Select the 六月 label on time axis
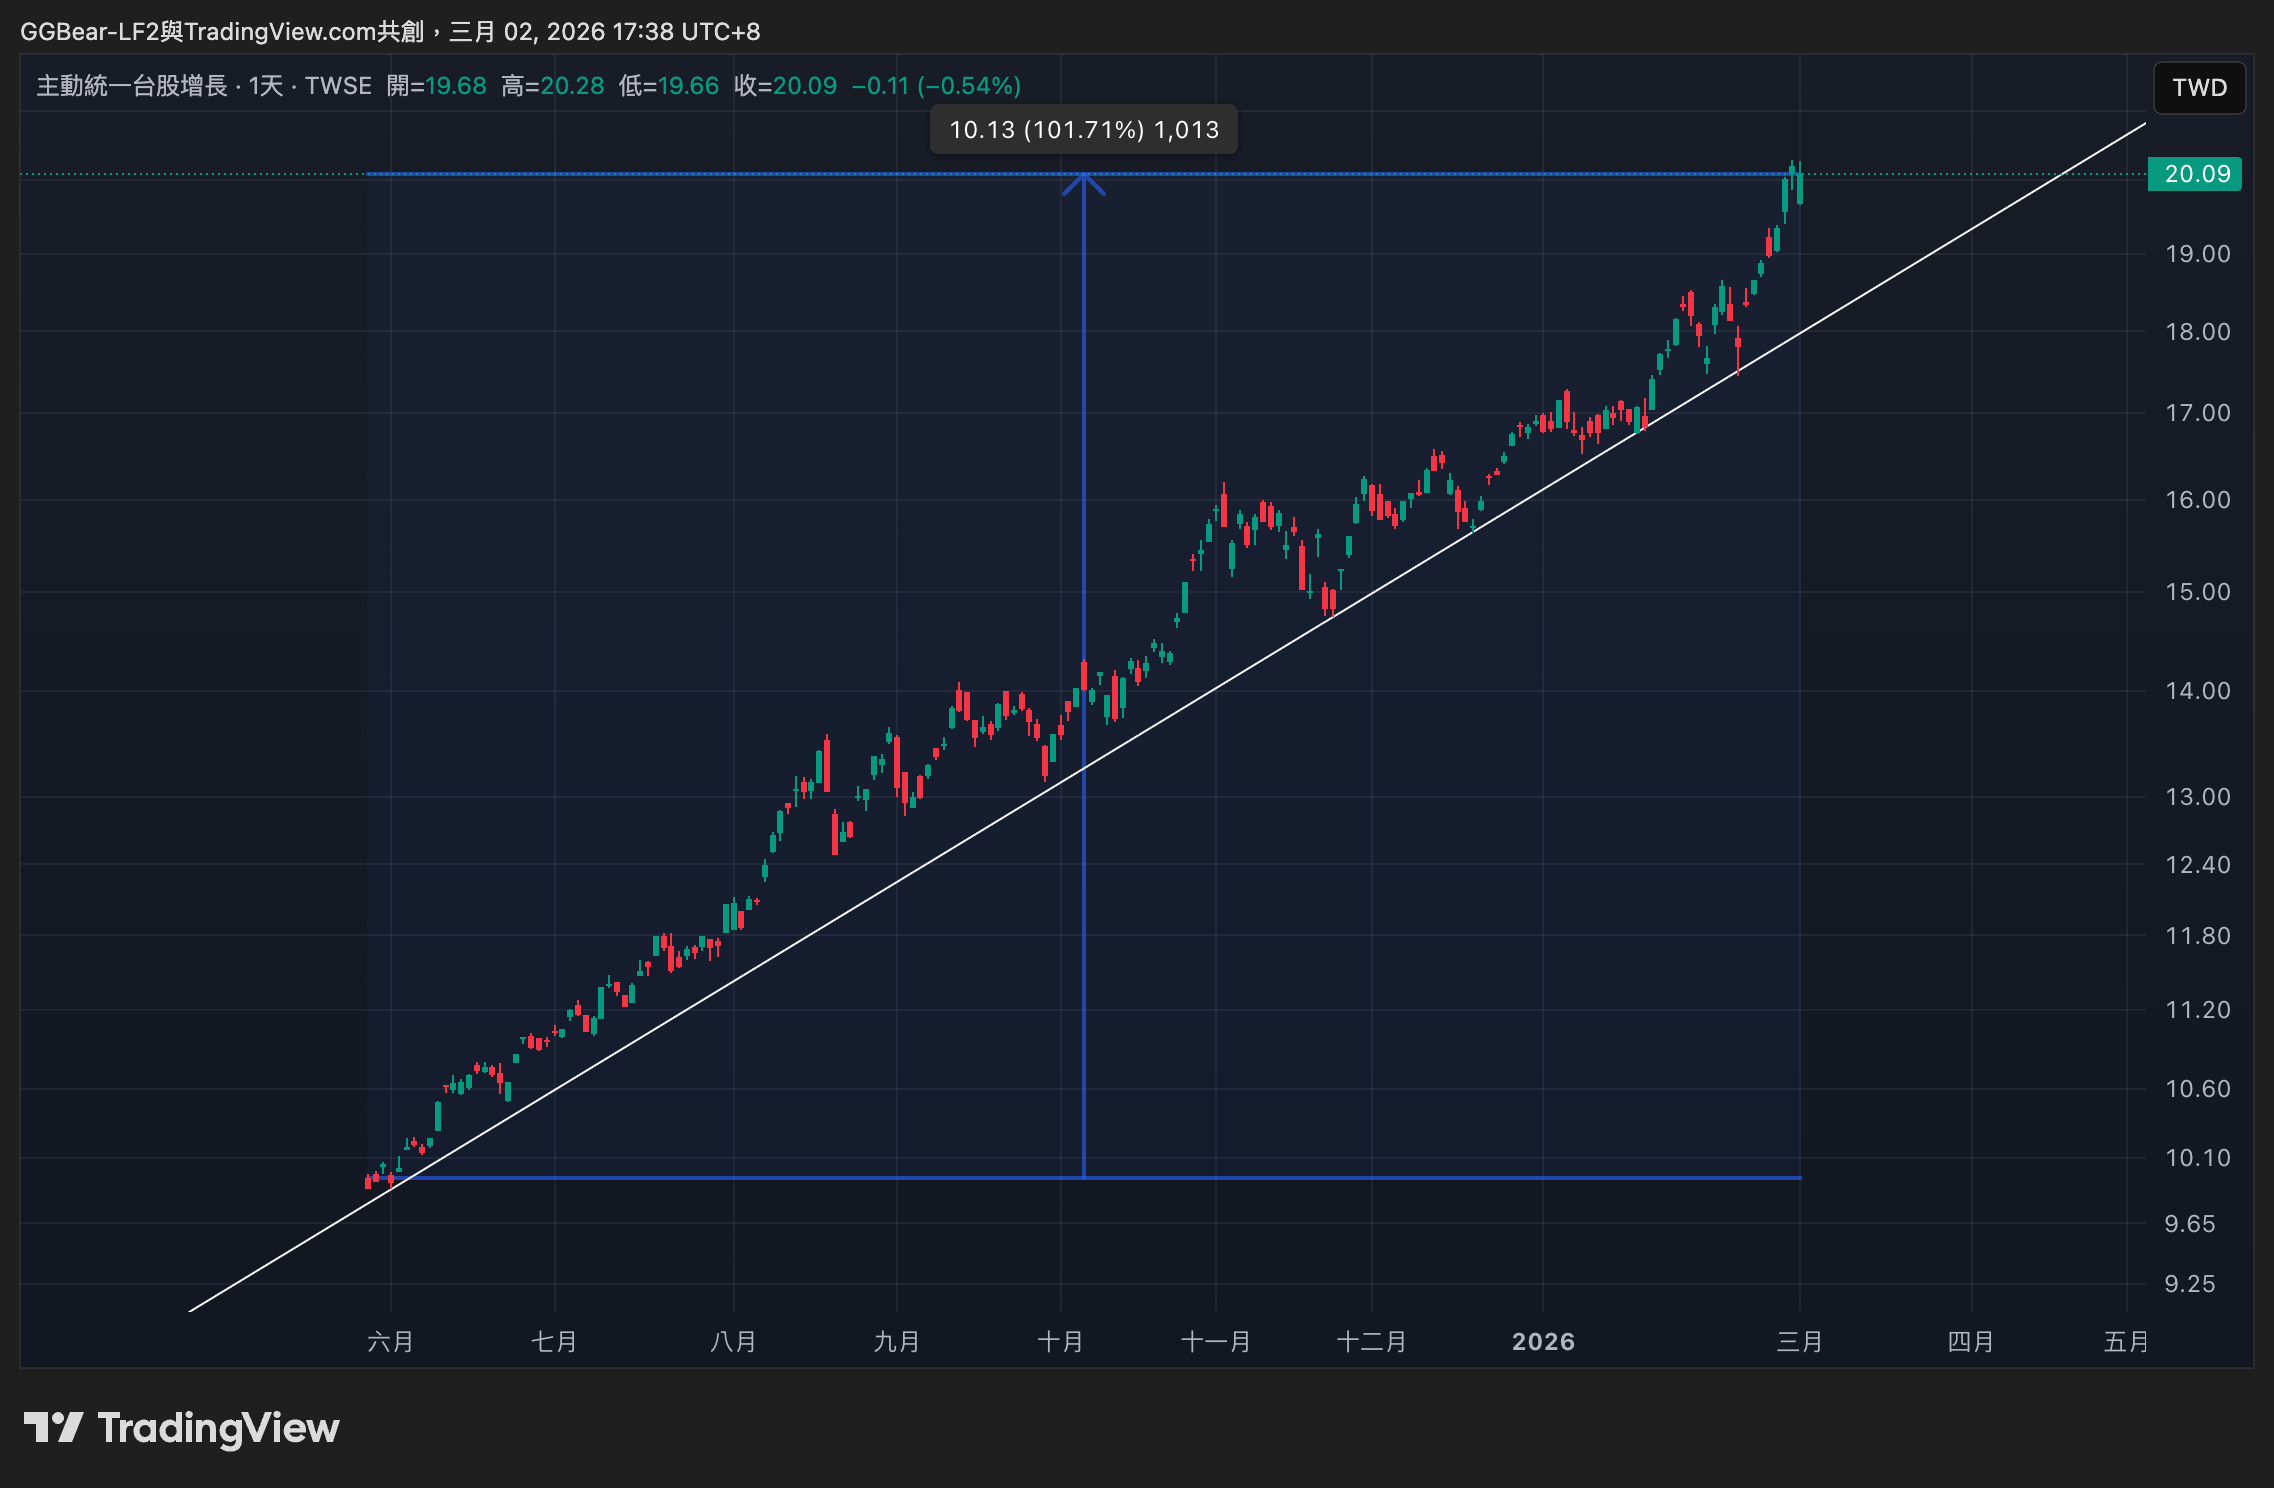Viewport: 2274px width, 1488px height. tap(390, 1342)
